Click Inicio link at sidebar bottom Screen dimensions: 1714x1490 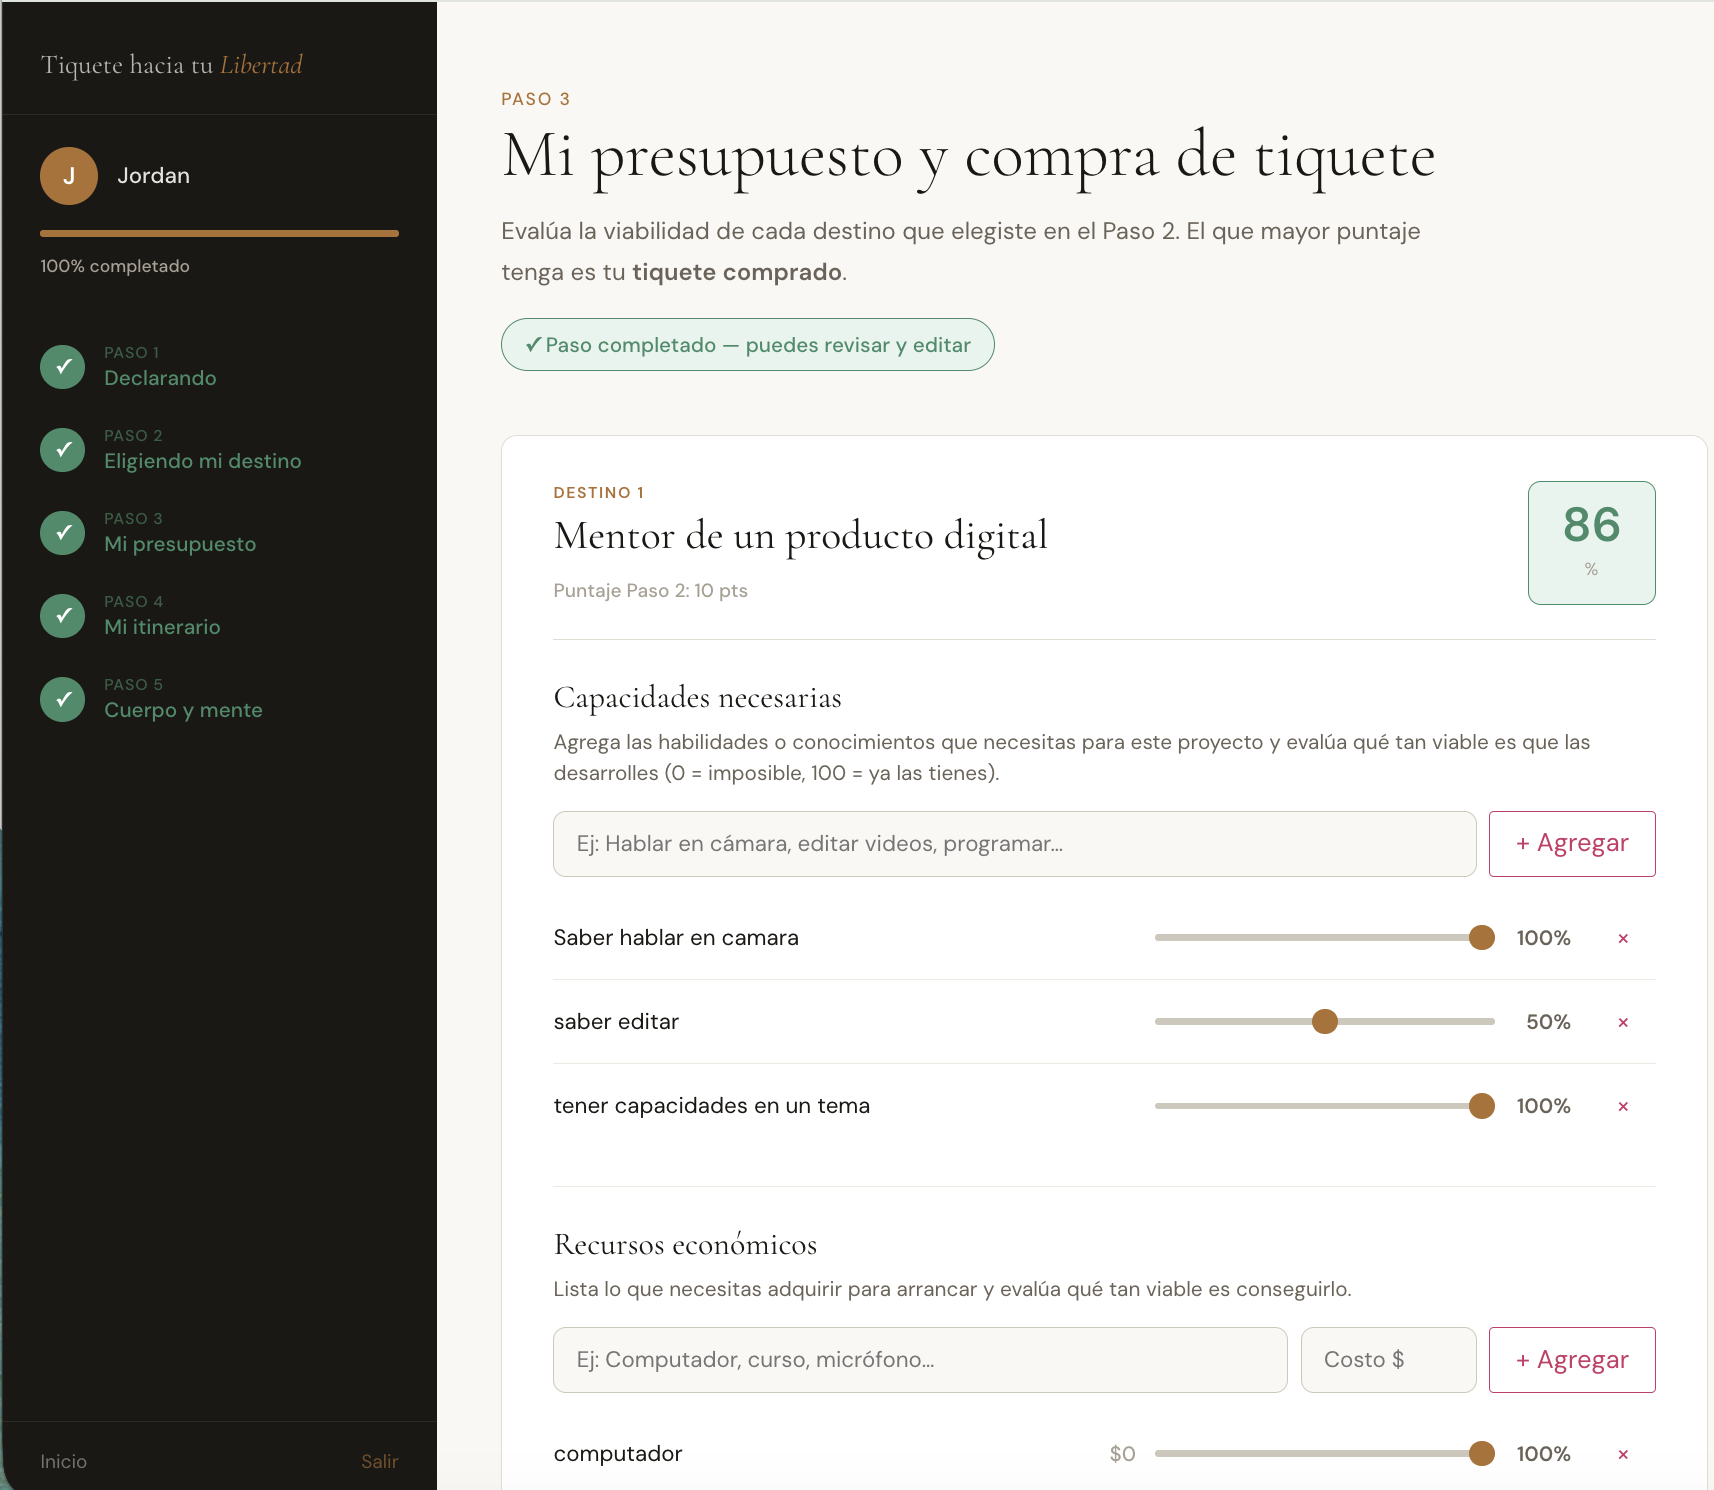point(64,1461)
